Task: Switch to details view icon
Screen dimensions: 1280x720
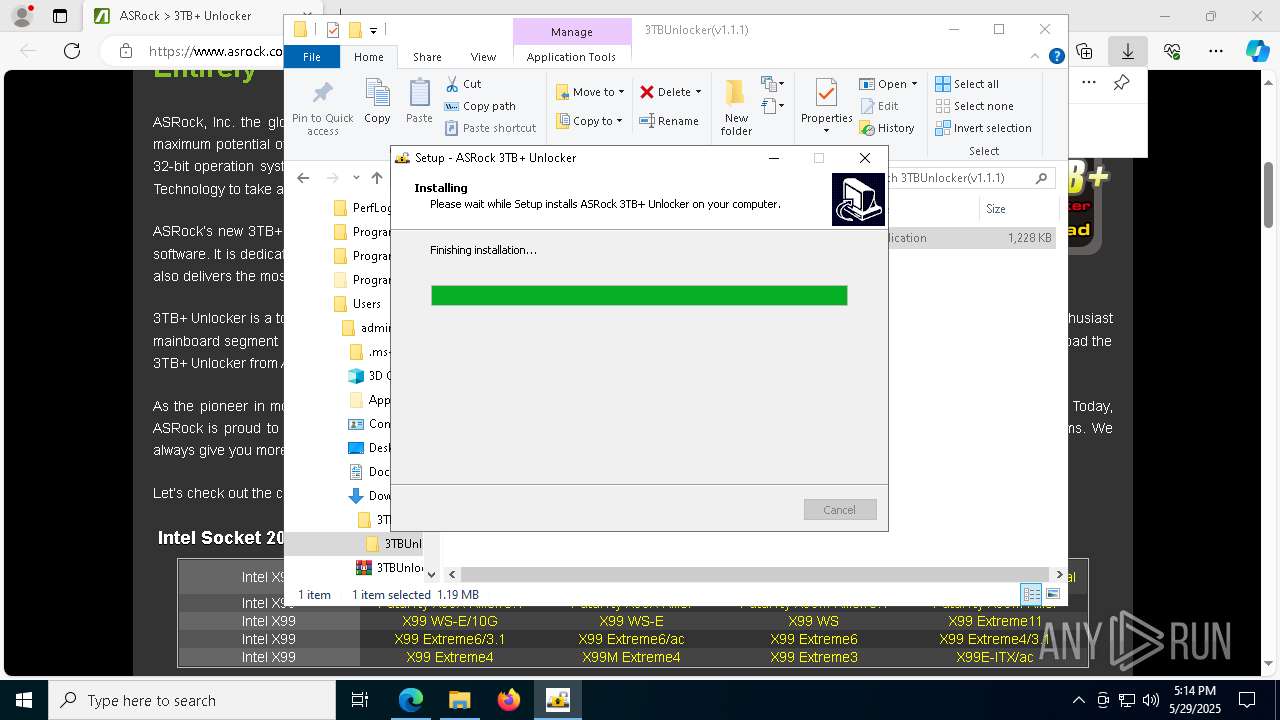Action: (x=1031, y=594)
